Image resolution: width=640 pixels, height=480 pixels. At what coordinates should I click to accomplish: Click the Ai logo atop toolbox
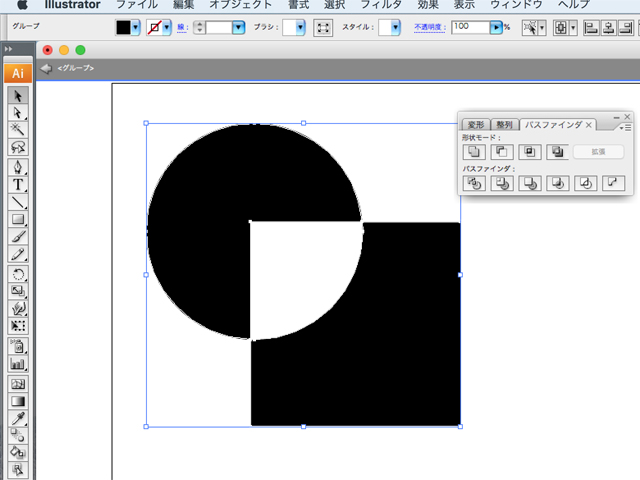18,73
